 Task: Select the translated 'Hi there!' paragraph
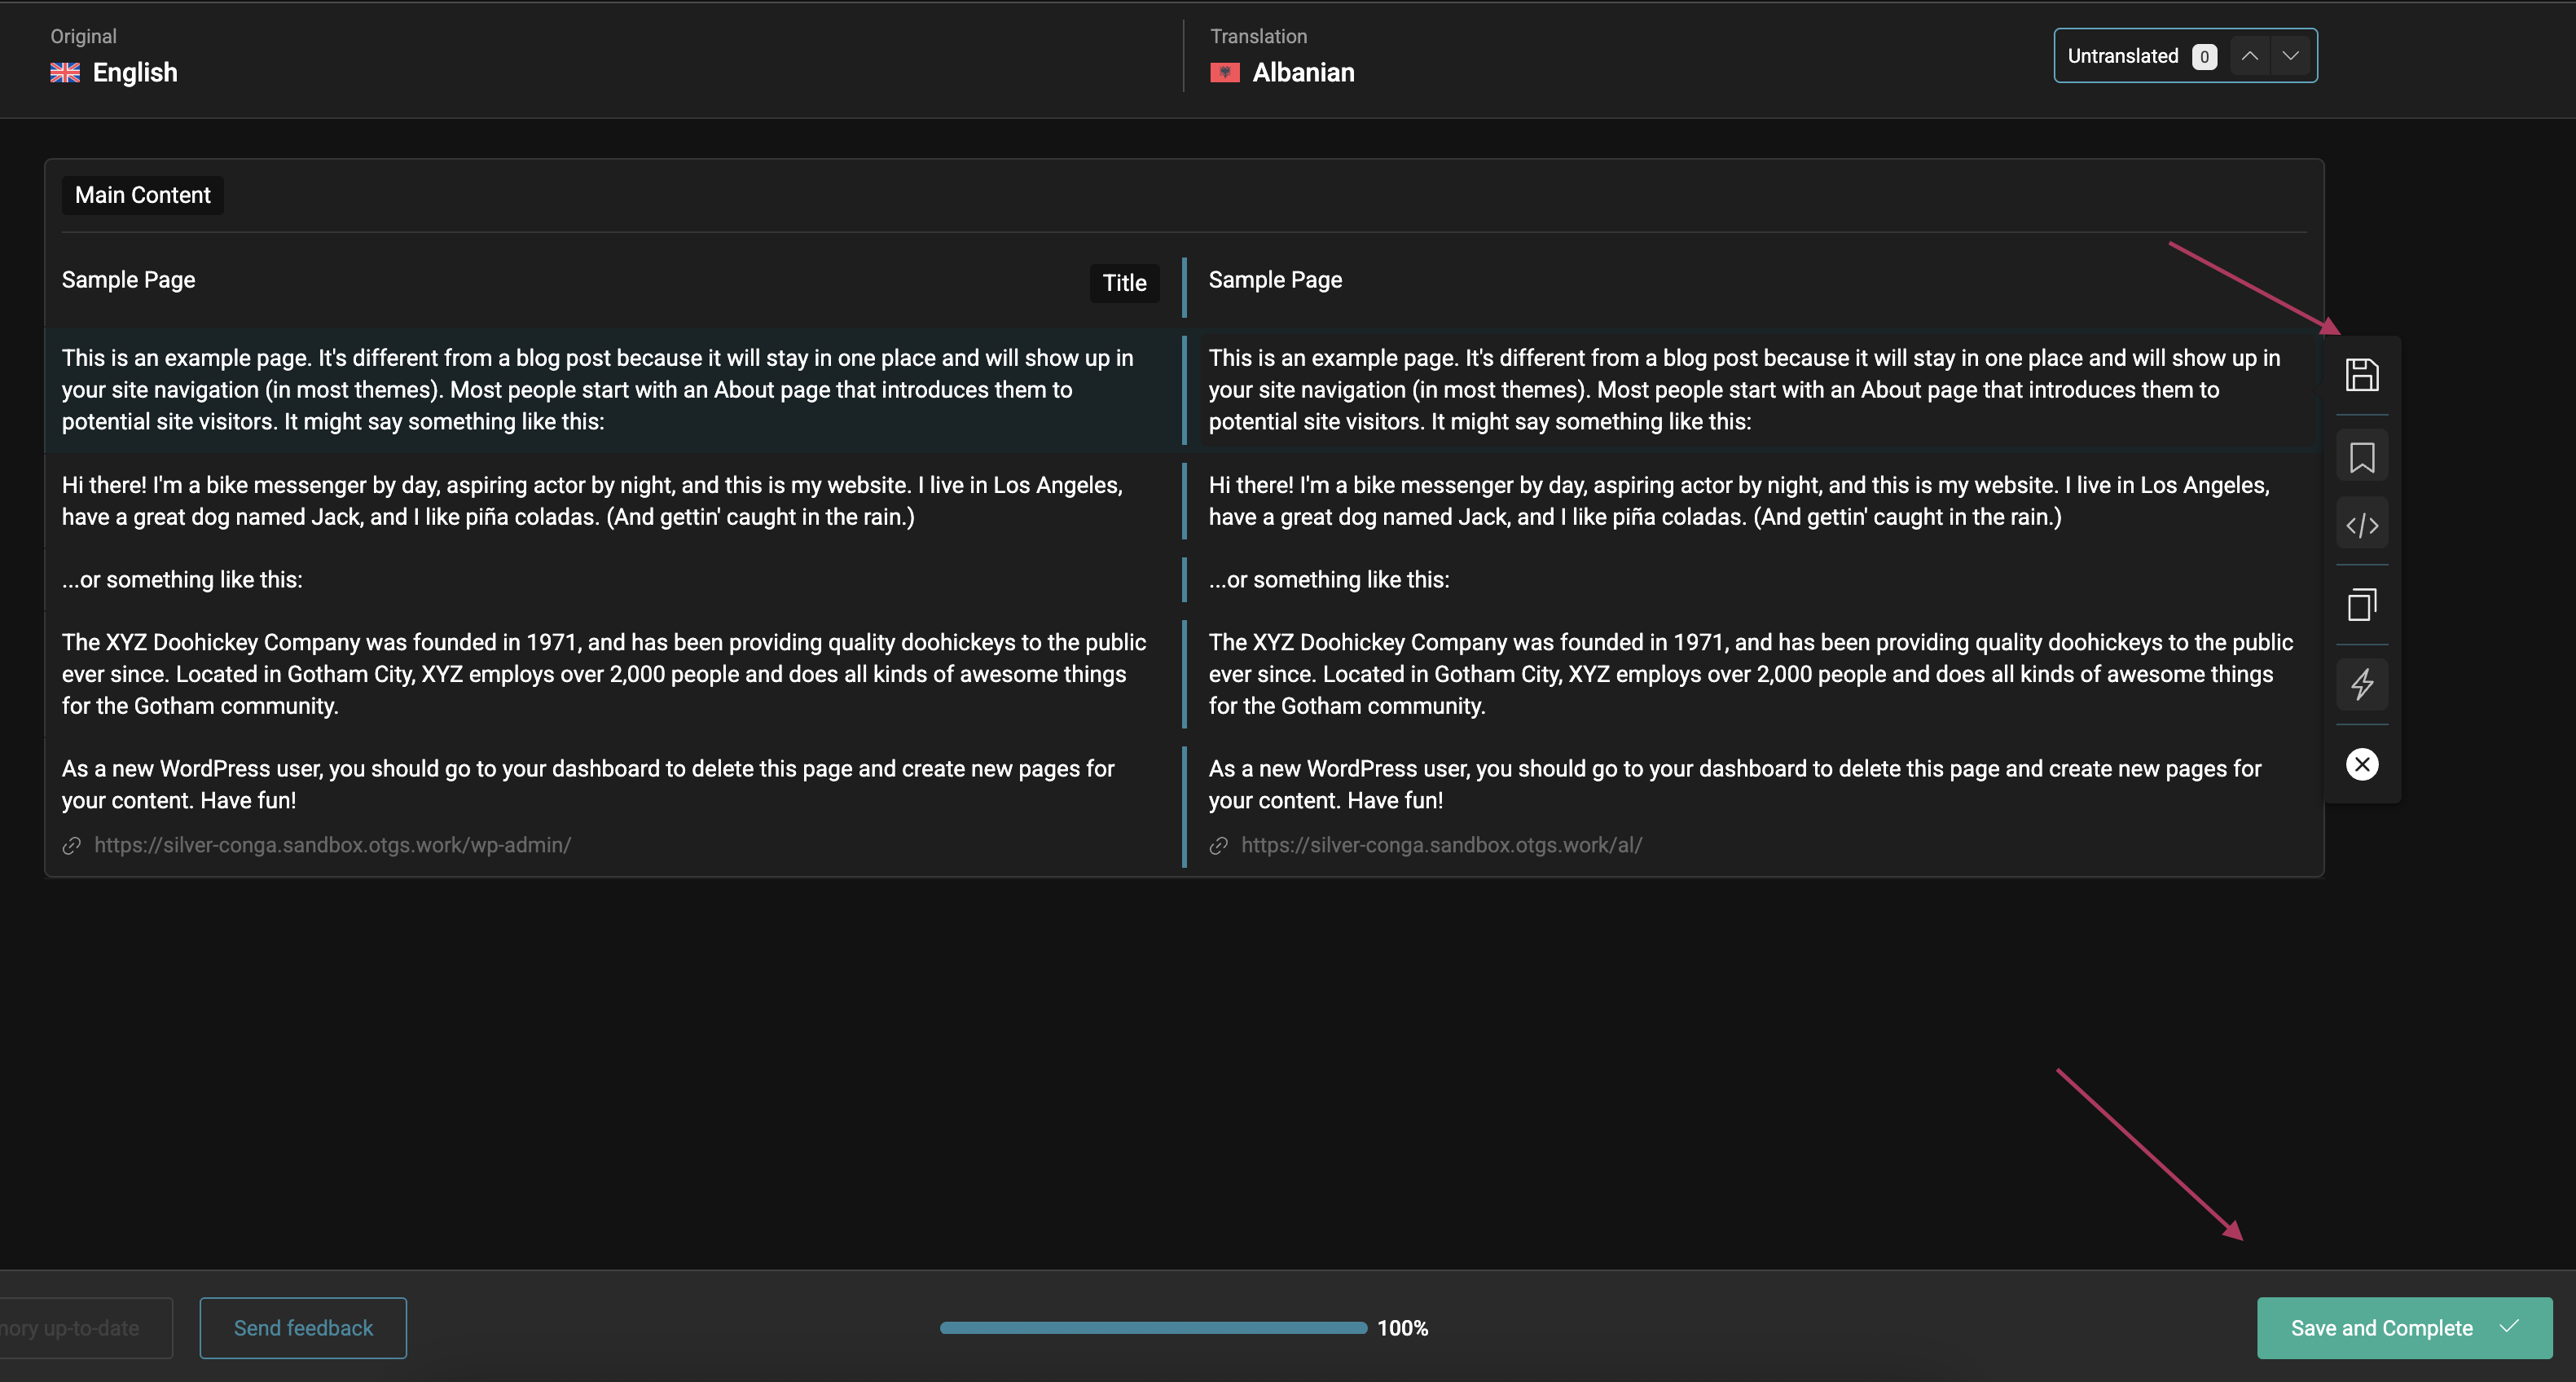pyautogui.click(x=1738, y=501)
